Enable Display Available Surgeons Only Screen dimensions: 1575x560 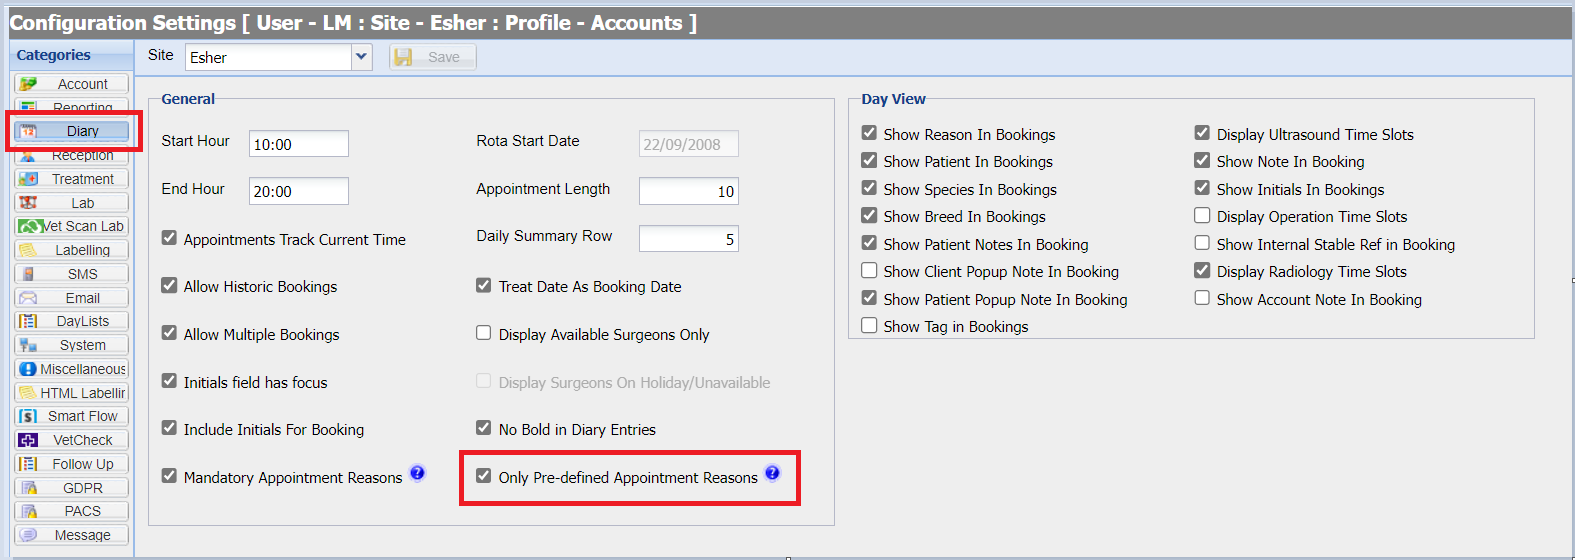[x=484, y=333]
